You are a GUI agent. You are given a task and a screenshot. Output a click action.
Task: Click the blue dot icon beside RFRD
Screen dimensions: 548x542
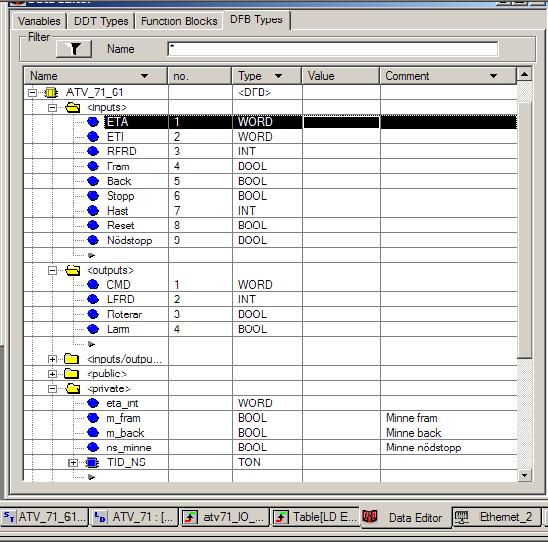point(93,151)
